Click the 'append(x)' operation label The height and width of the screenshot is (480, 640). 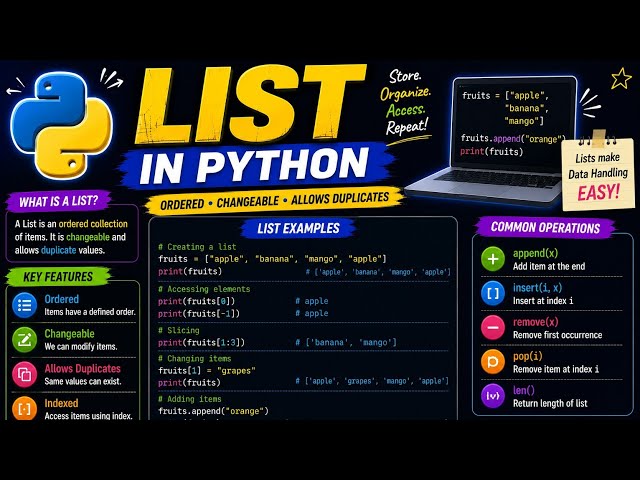click(535, 253)
